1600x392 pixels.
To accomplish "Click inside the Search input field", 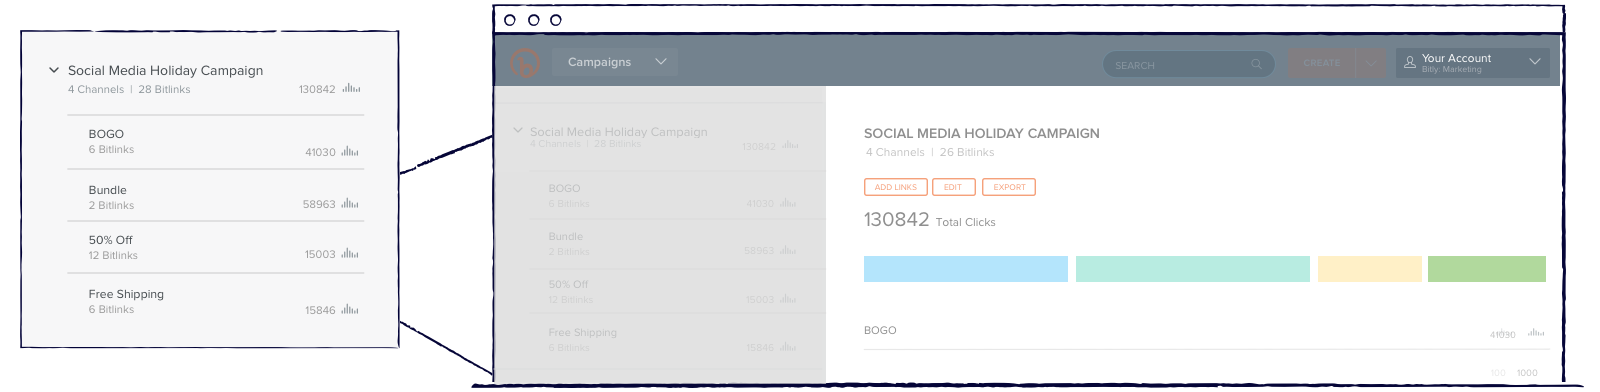I will pyautogui.click(x=1188, y=65).
